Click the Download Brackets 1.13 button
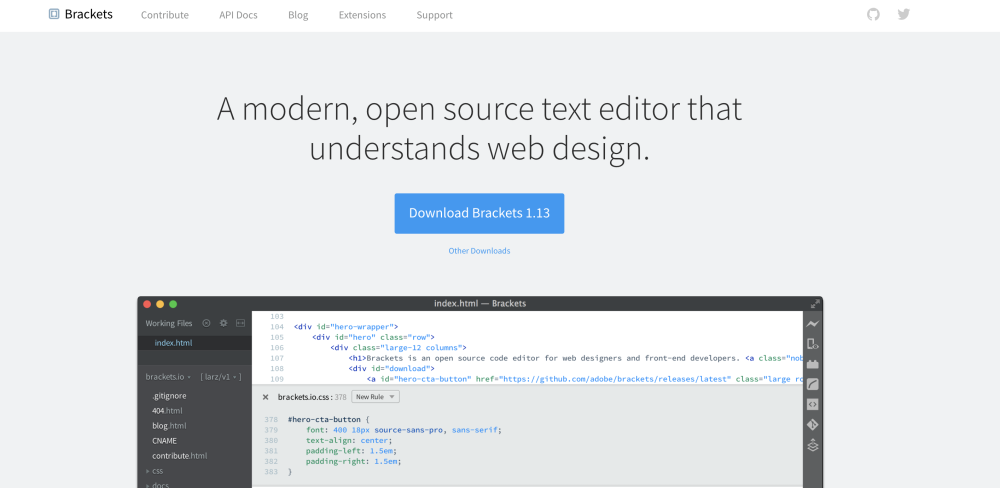This screenshot has width=1000, height=488. 479,213
